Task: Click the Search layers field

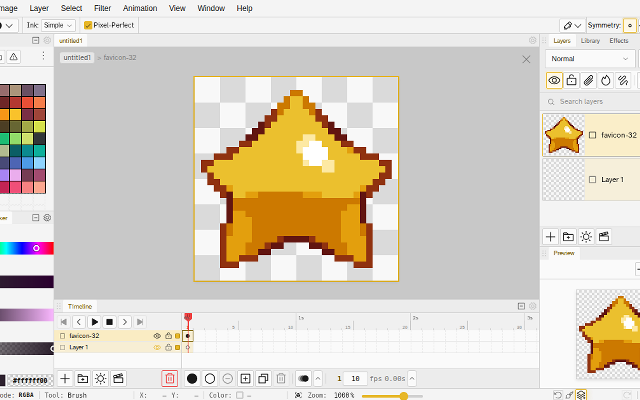Action: [592, 102]
